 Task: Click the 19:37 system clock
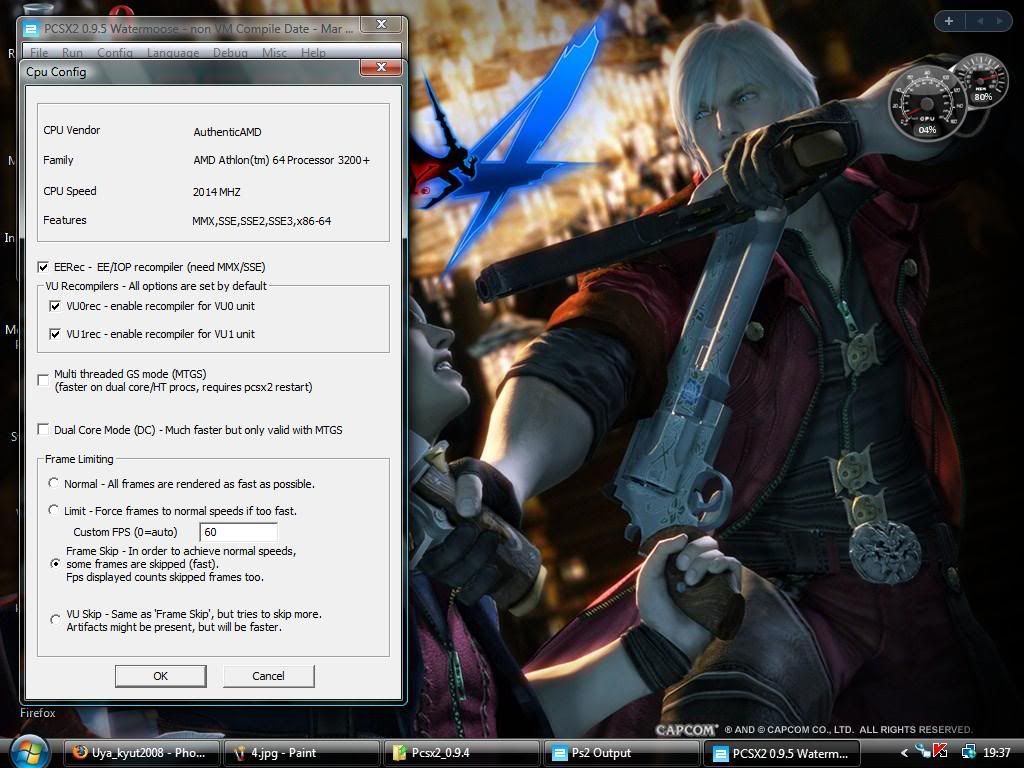[997, 753]
